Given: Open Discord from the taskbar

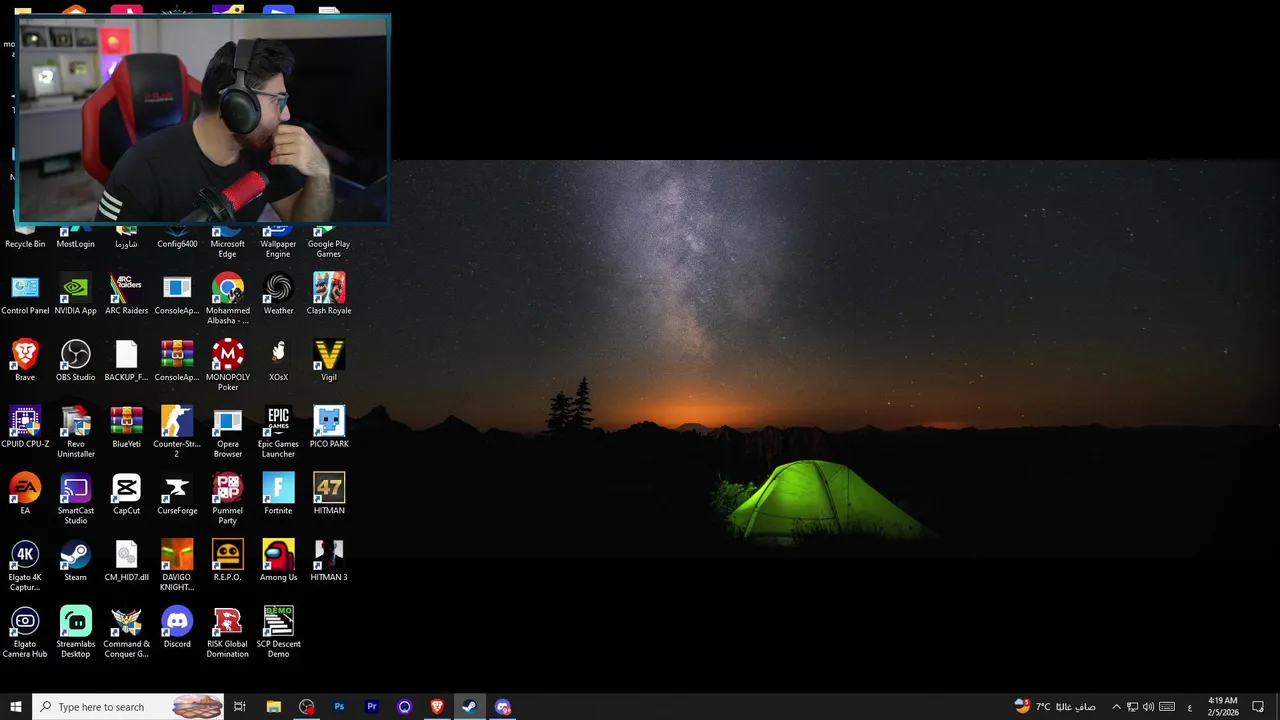Looking at the screenshot, I should click(502, 707).
